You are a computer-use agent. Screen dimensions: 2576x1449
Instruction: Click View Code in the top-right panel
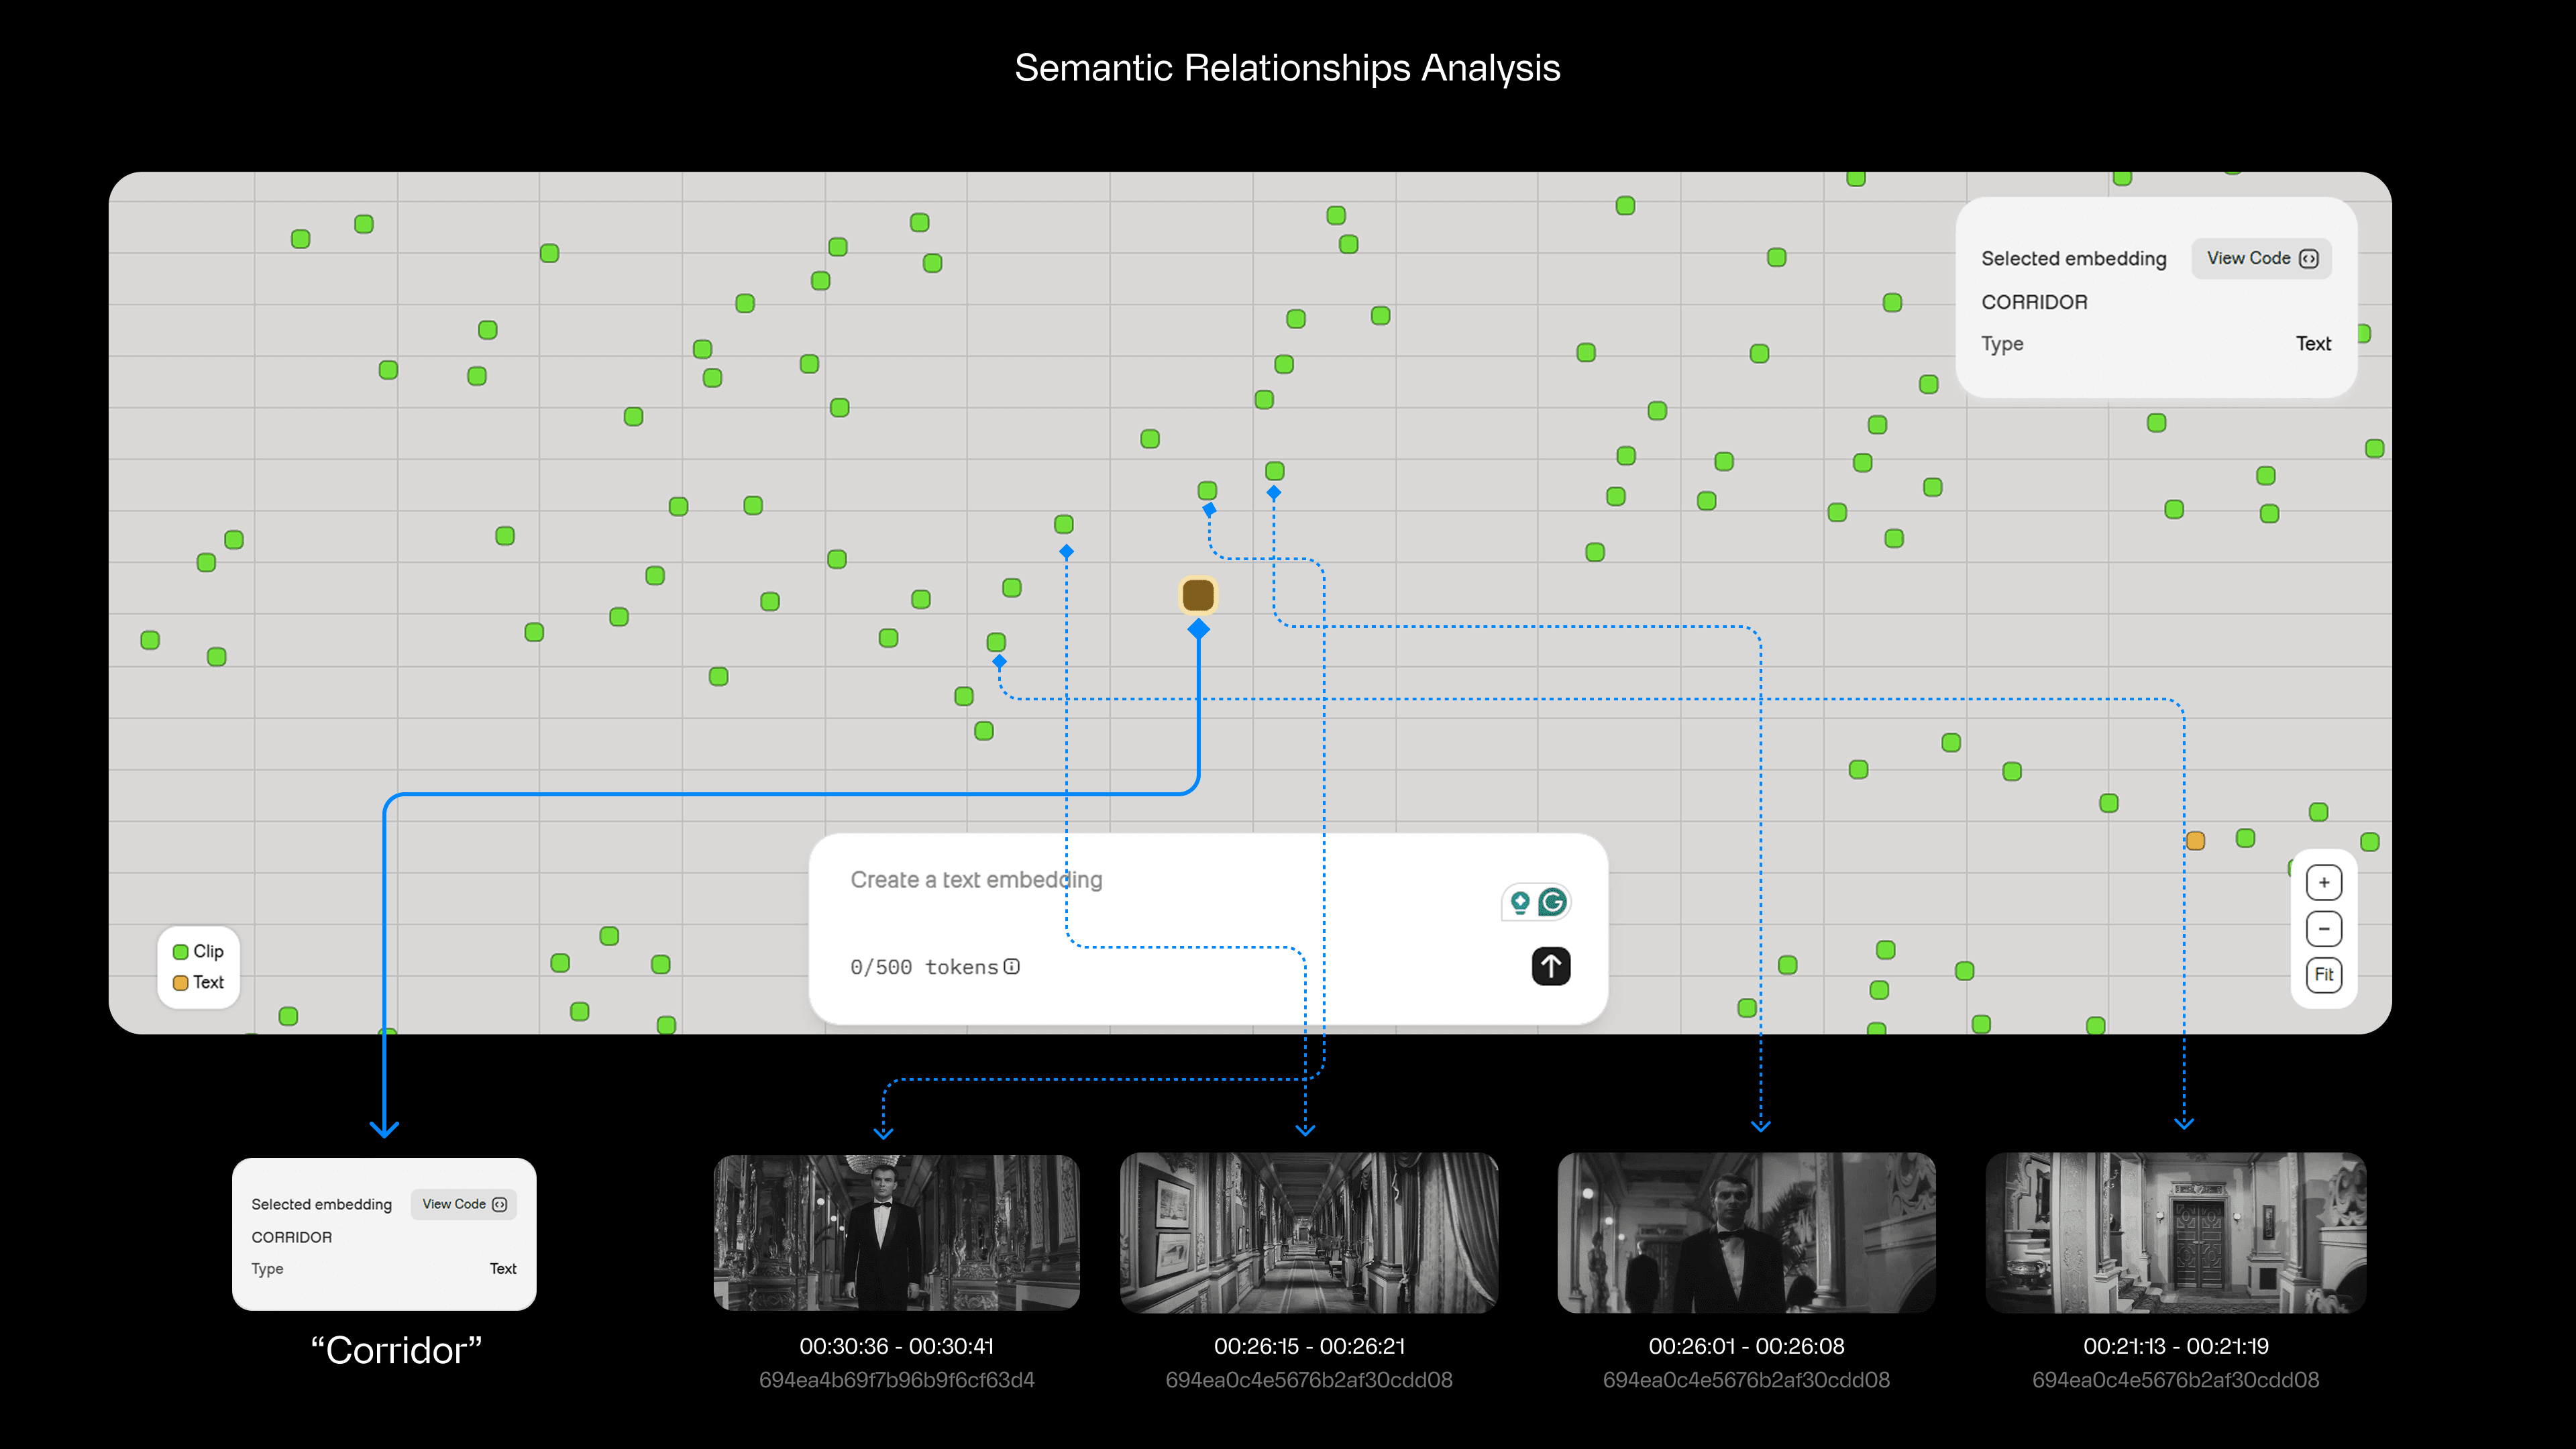coord(2261,258)
